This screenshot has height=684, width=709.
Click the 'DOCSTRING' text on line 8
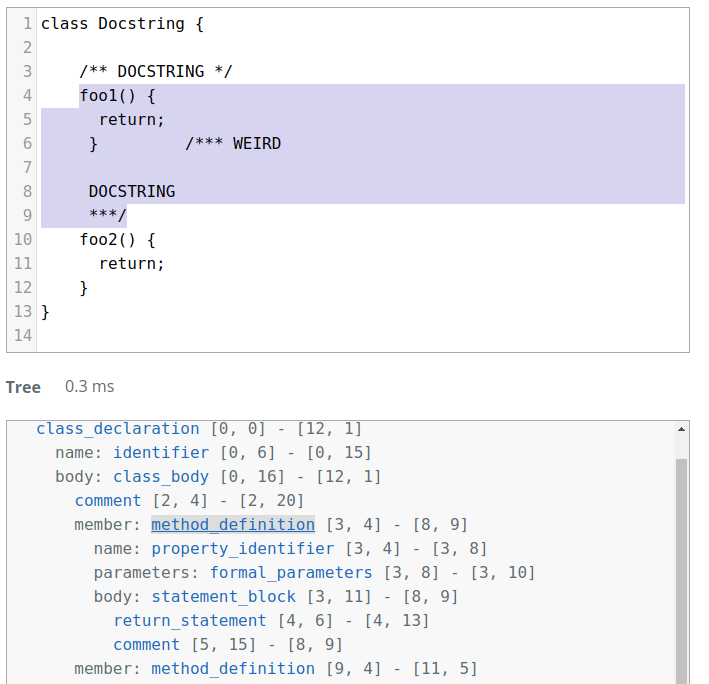(x=132, y=191)
